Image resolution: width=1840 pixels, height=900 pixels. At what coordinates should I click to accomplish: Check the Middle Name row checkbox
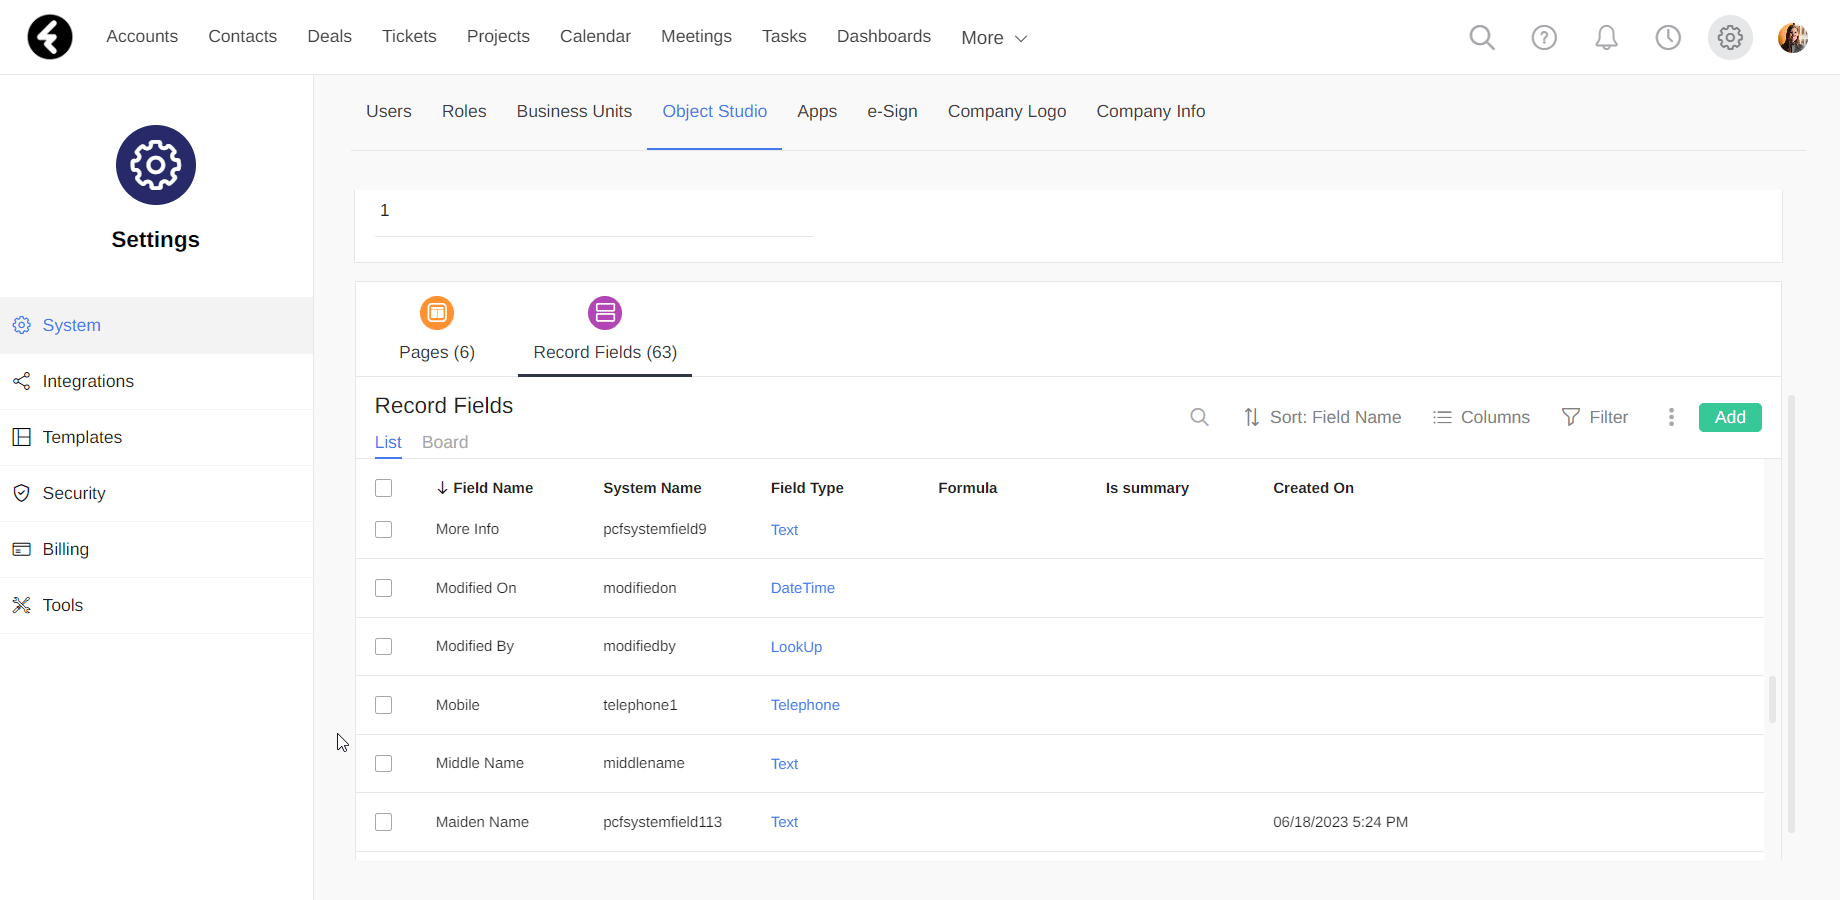(x=383, y=763)
